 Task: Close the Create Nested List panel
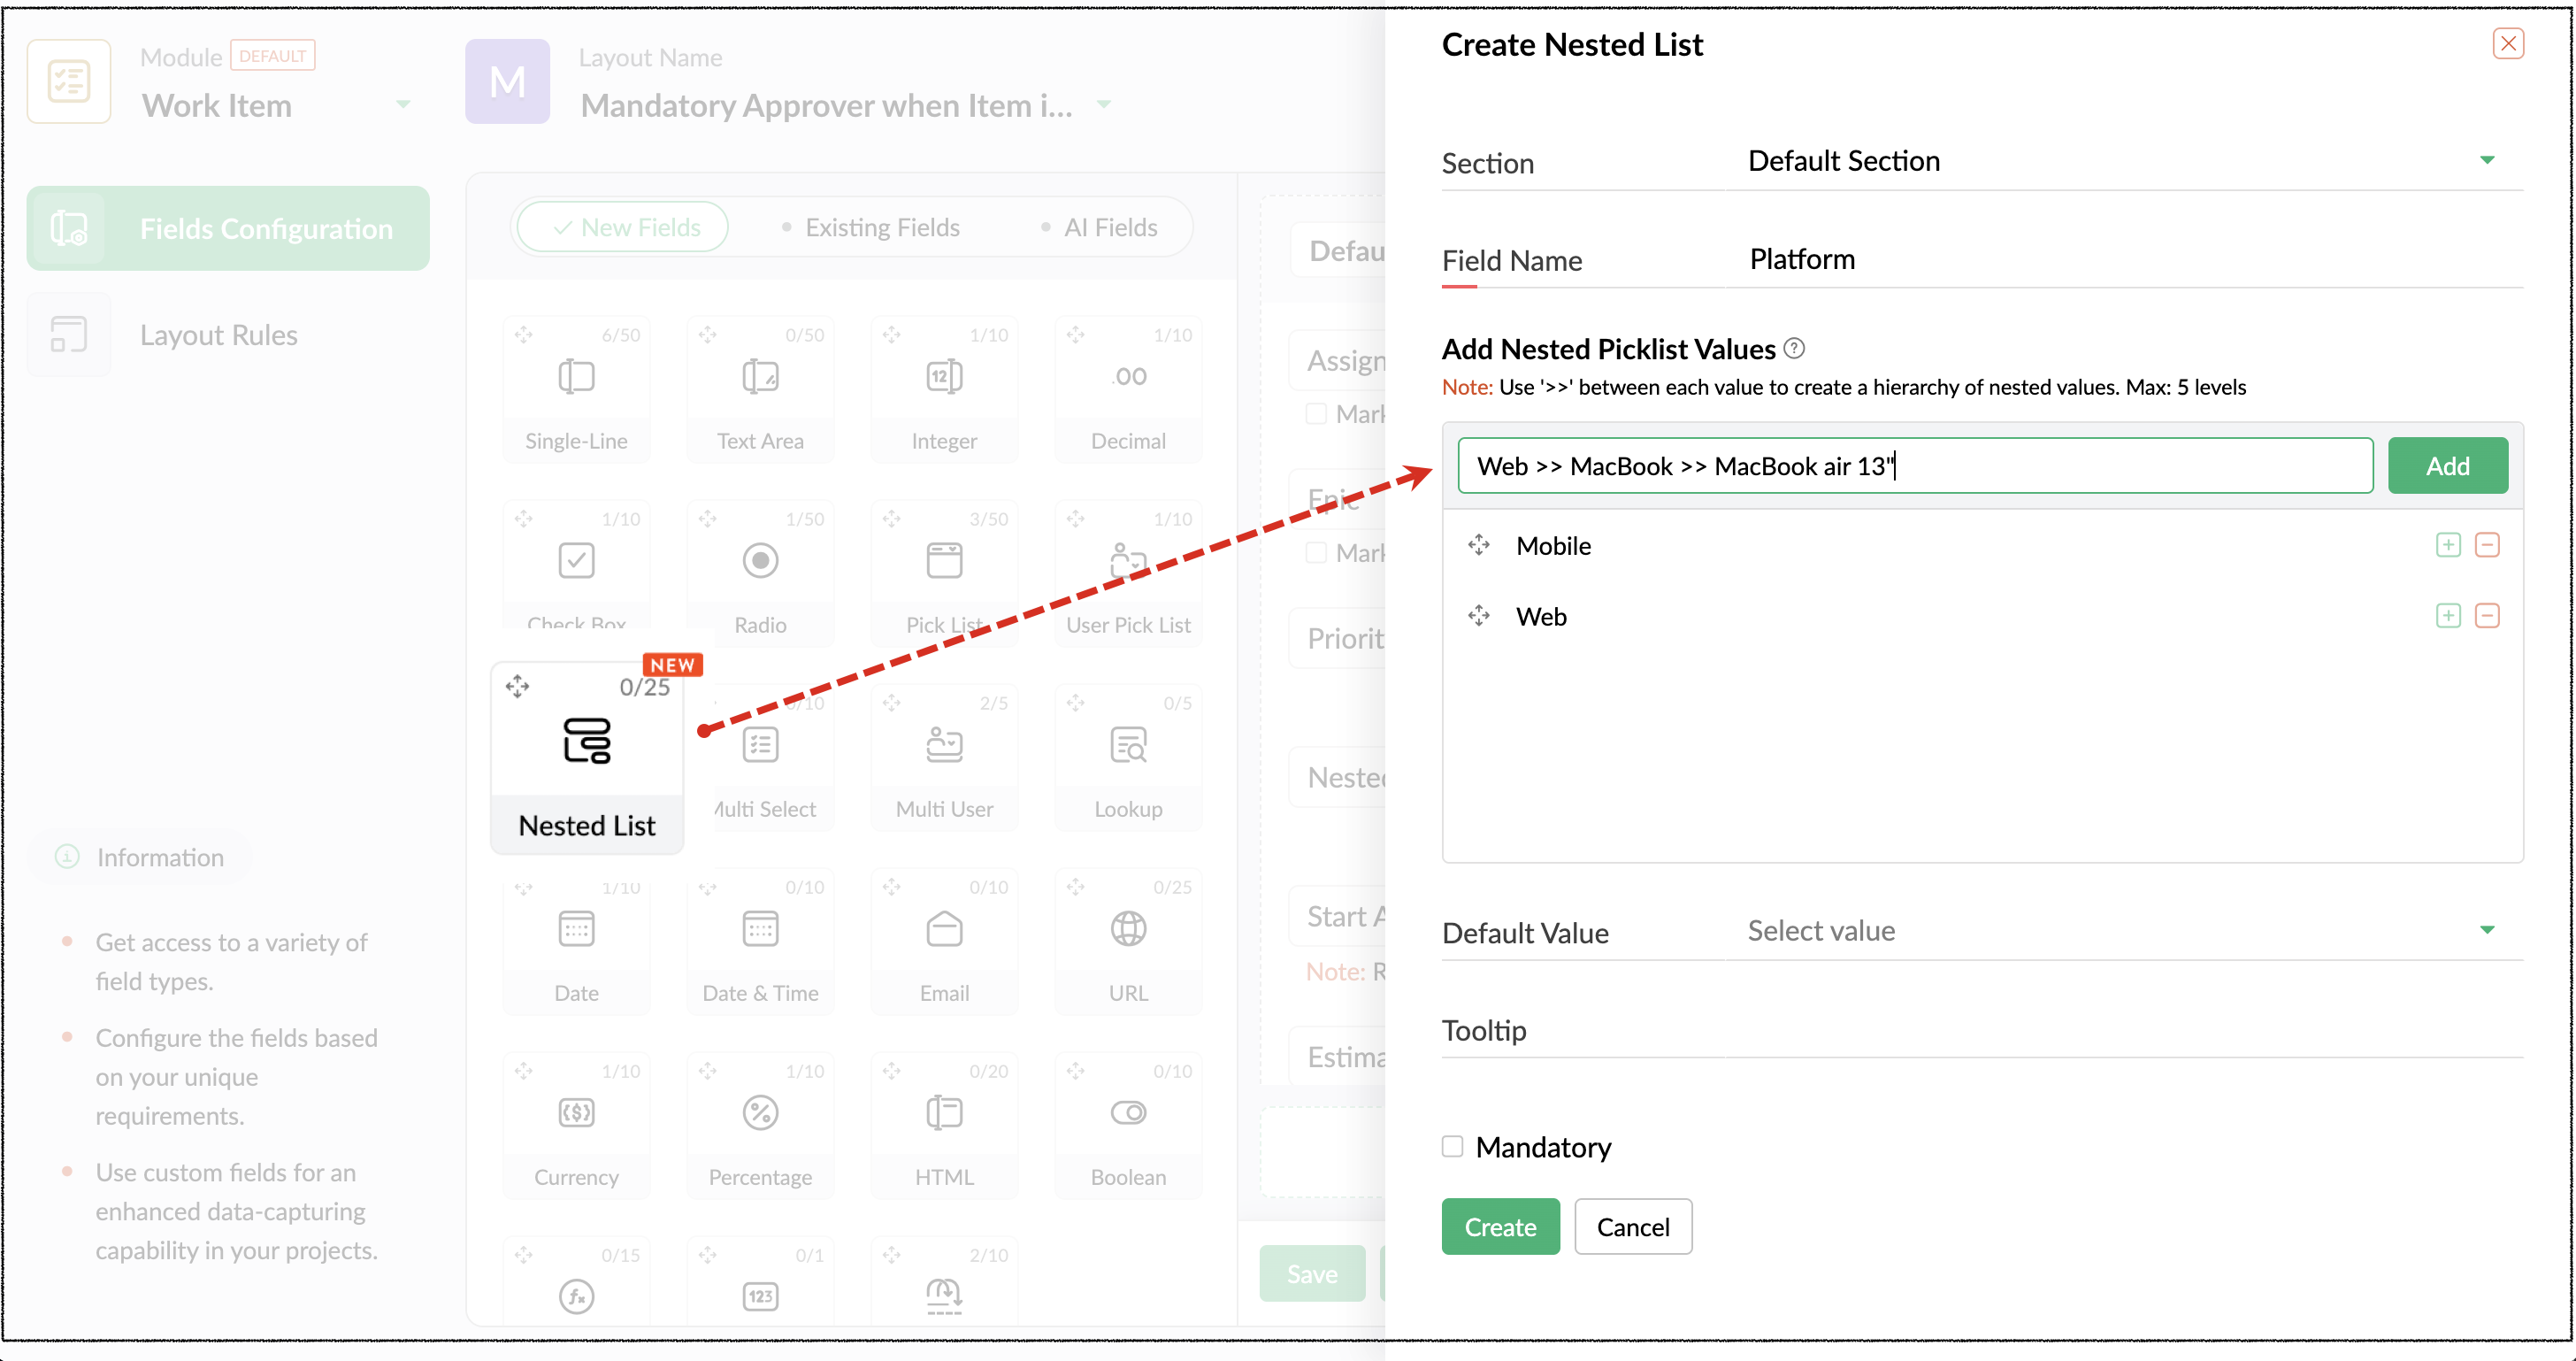[2507, 44]
